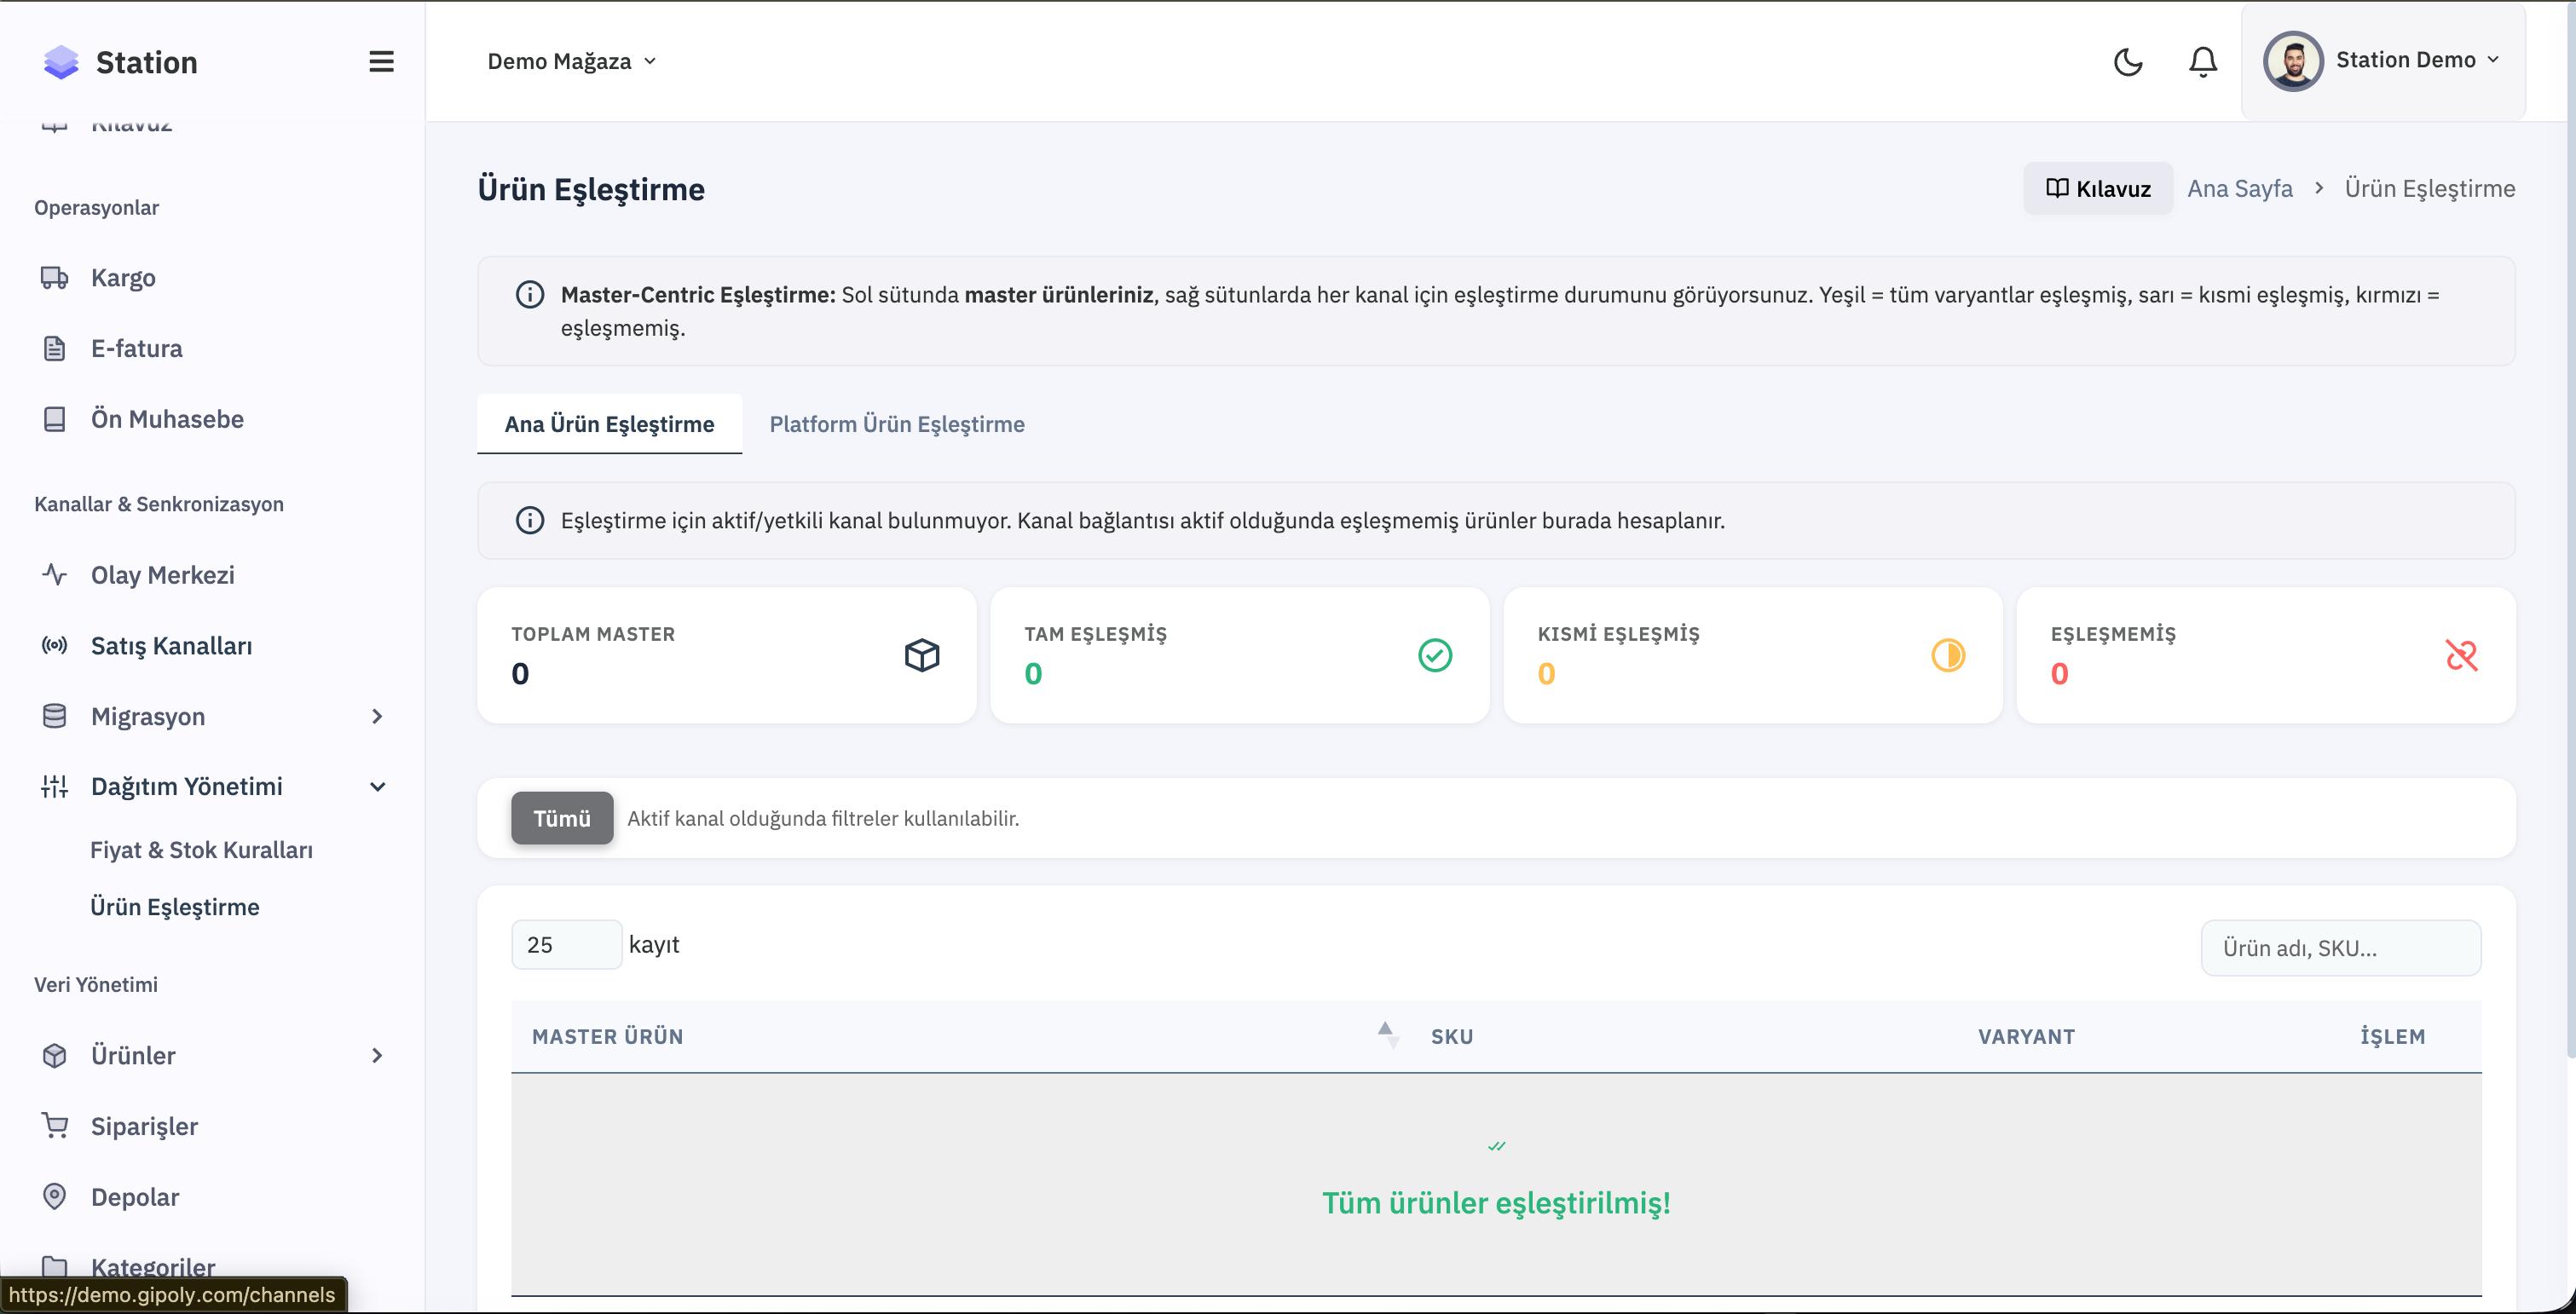Click the E-fatura document icon
Viewport: 2576px width, 1314px height.
point(55,348)
